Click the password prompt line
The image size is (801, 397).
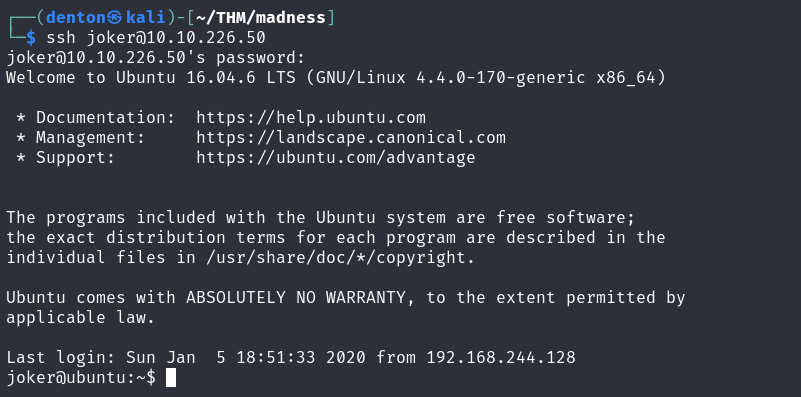pos(155,58)
